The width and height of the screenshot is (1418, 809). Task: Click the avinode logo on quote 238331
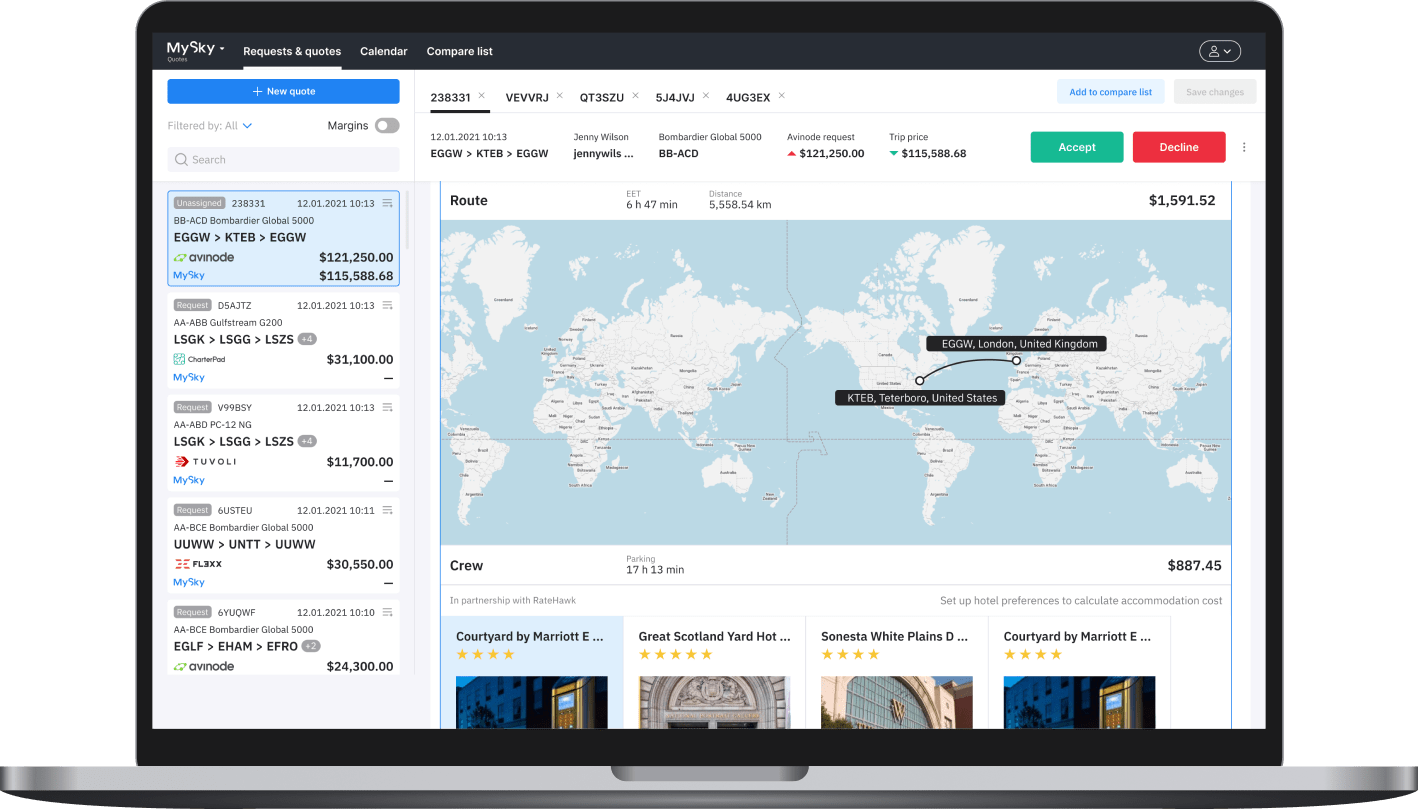[x=204, y=257]
